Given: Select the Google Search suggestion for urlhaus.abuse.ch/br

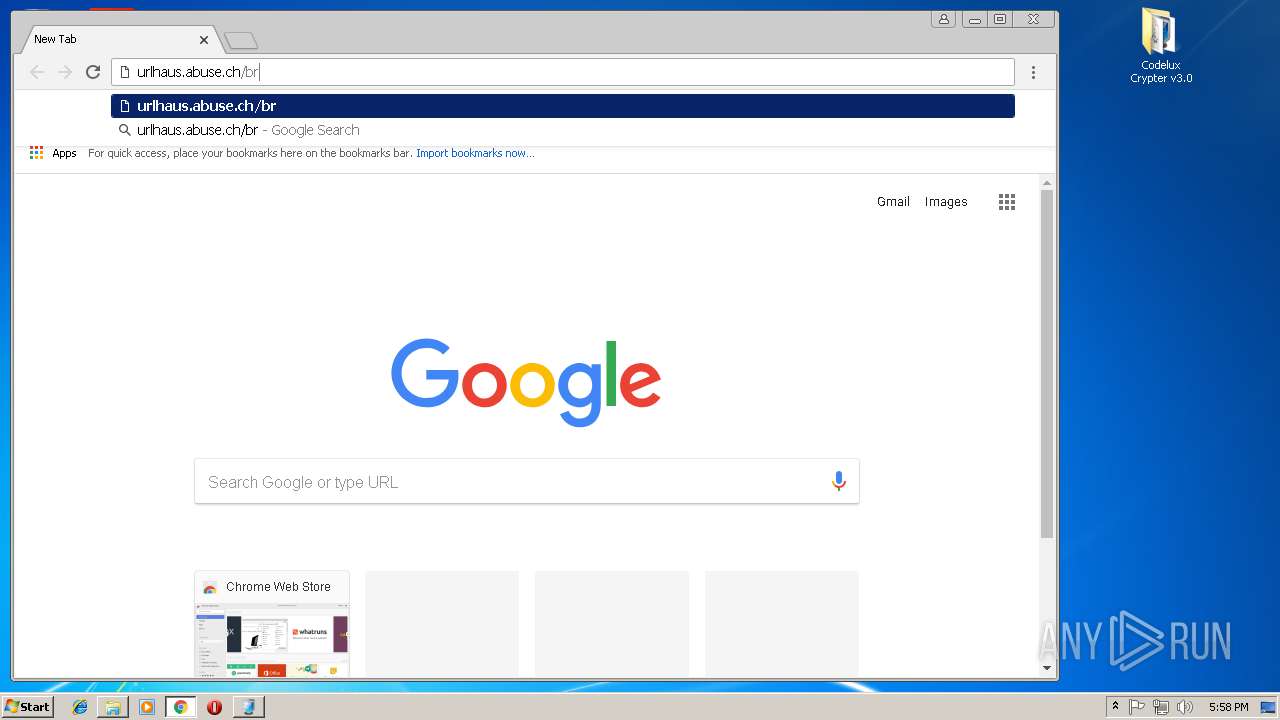Looking at the screenshot, I should tap(563, 130).
